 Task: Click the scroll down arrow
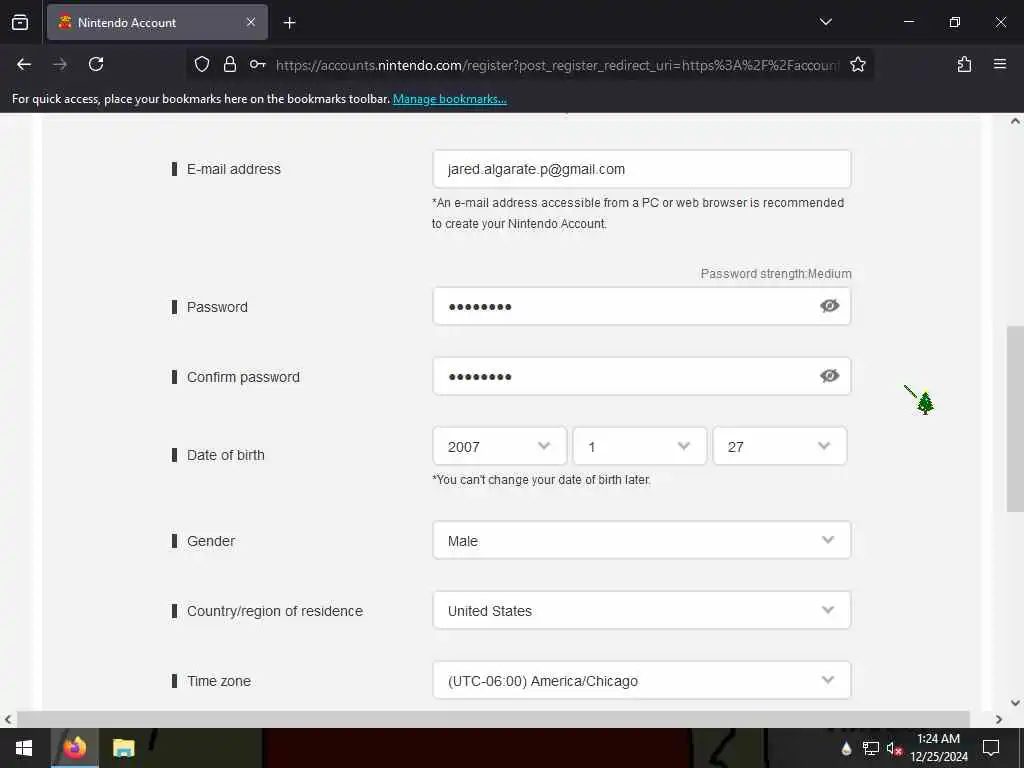1015,703
